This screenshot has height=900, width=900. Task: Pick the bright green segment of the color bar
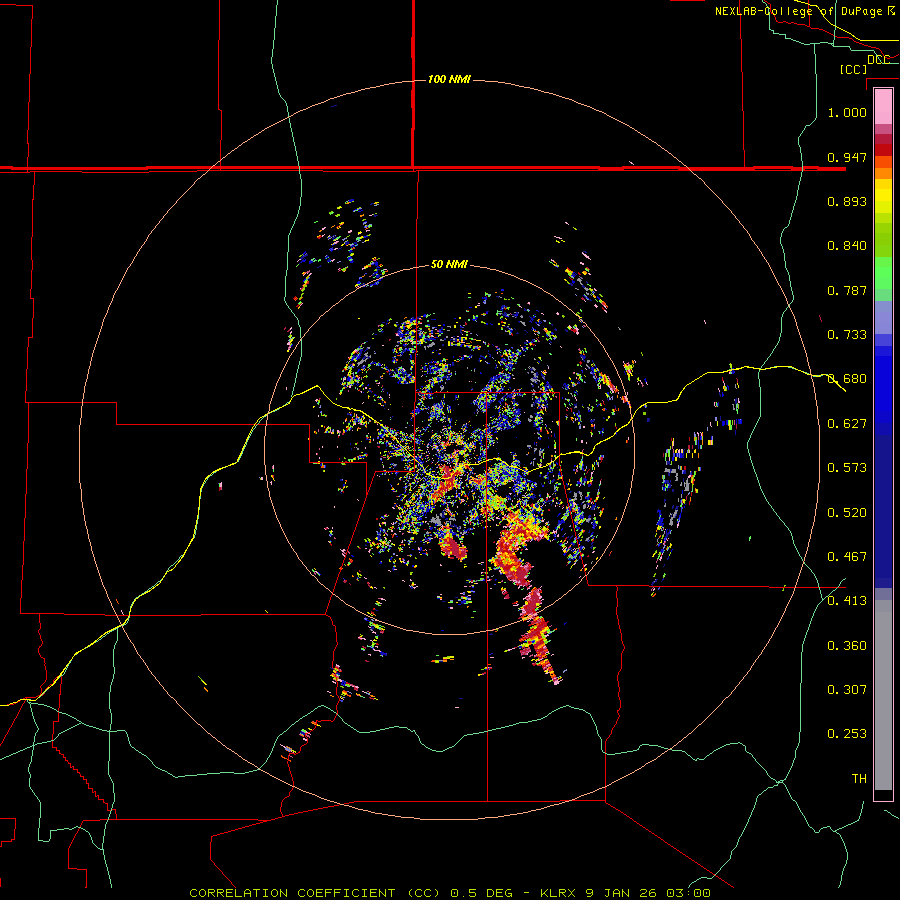[x=883, y=273]
